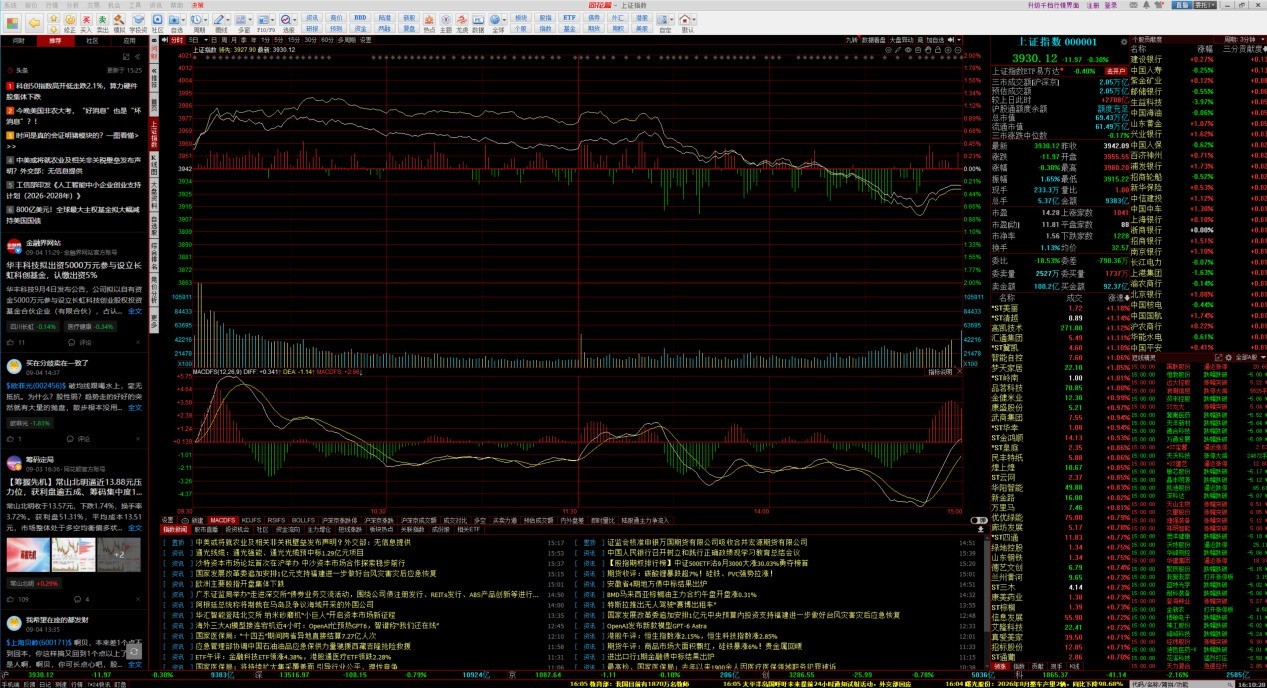Screen dimensions: 1267x688
Task: Select the 15分 period button
Action: [x=294, y=39]
